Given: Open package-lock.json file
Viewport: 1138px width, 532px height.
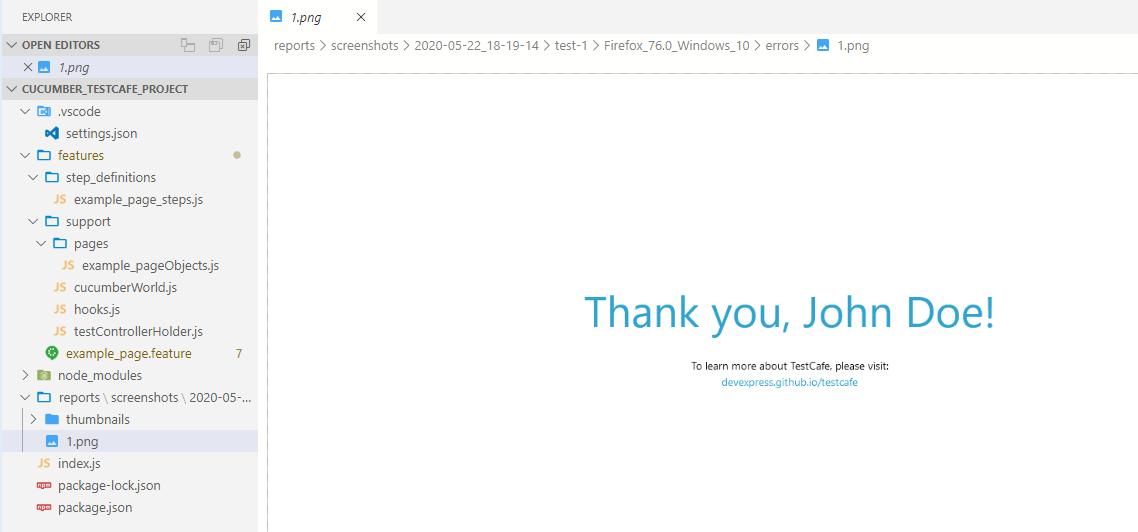Looking at the screenshot, I should tap(110, 486).
